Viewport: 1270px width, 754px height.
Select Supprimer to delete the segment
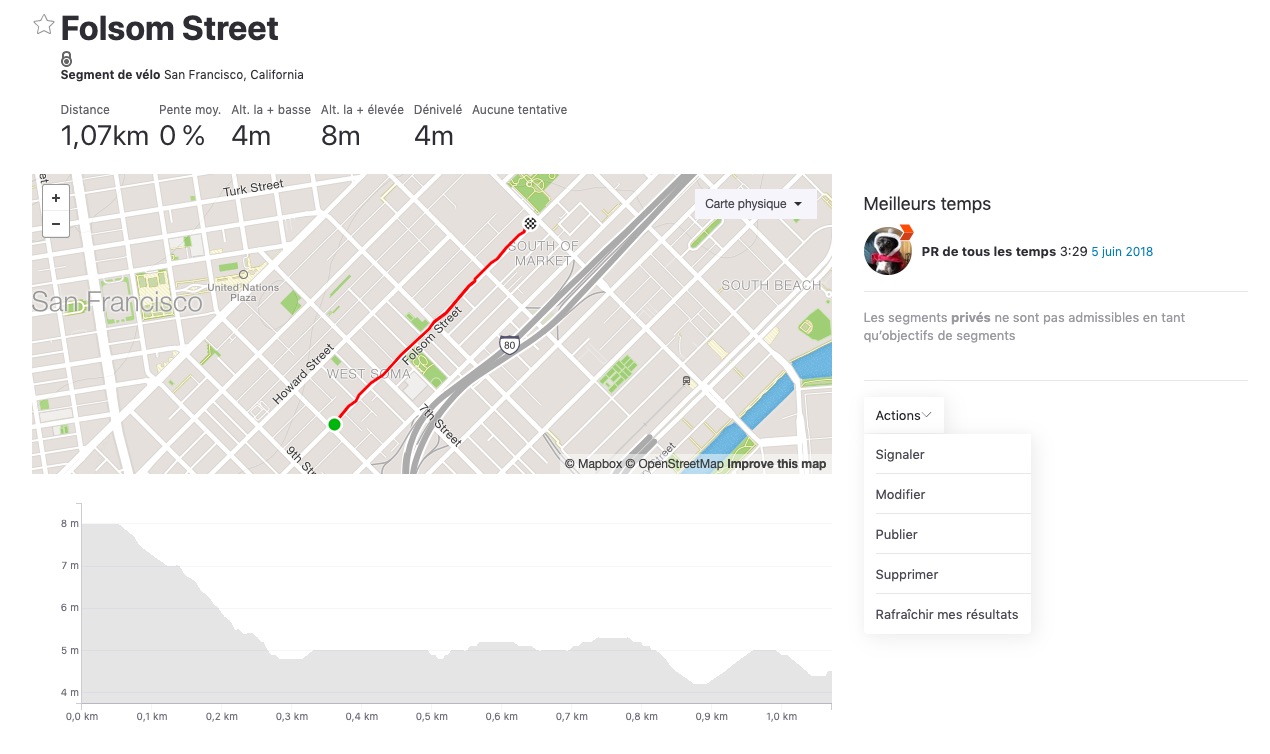[x=906, y=574]
